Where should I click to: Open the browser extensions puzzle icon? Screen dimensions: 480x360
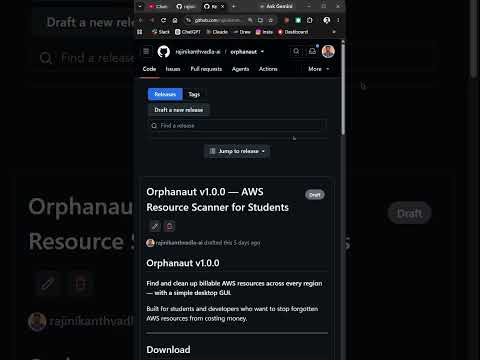[x=310, y=20]
